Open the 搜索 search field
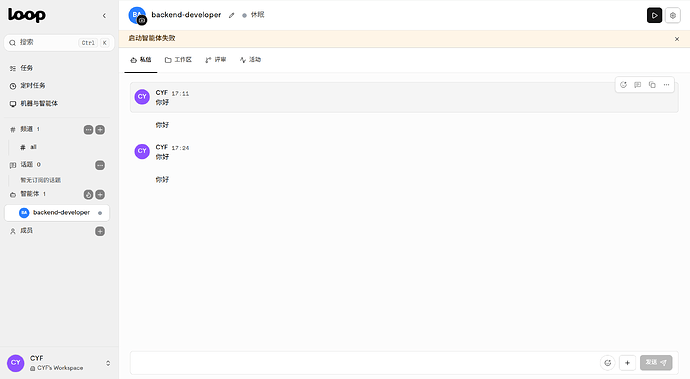The height and width of the screenshot is (379, 690). tap(59, 43)
